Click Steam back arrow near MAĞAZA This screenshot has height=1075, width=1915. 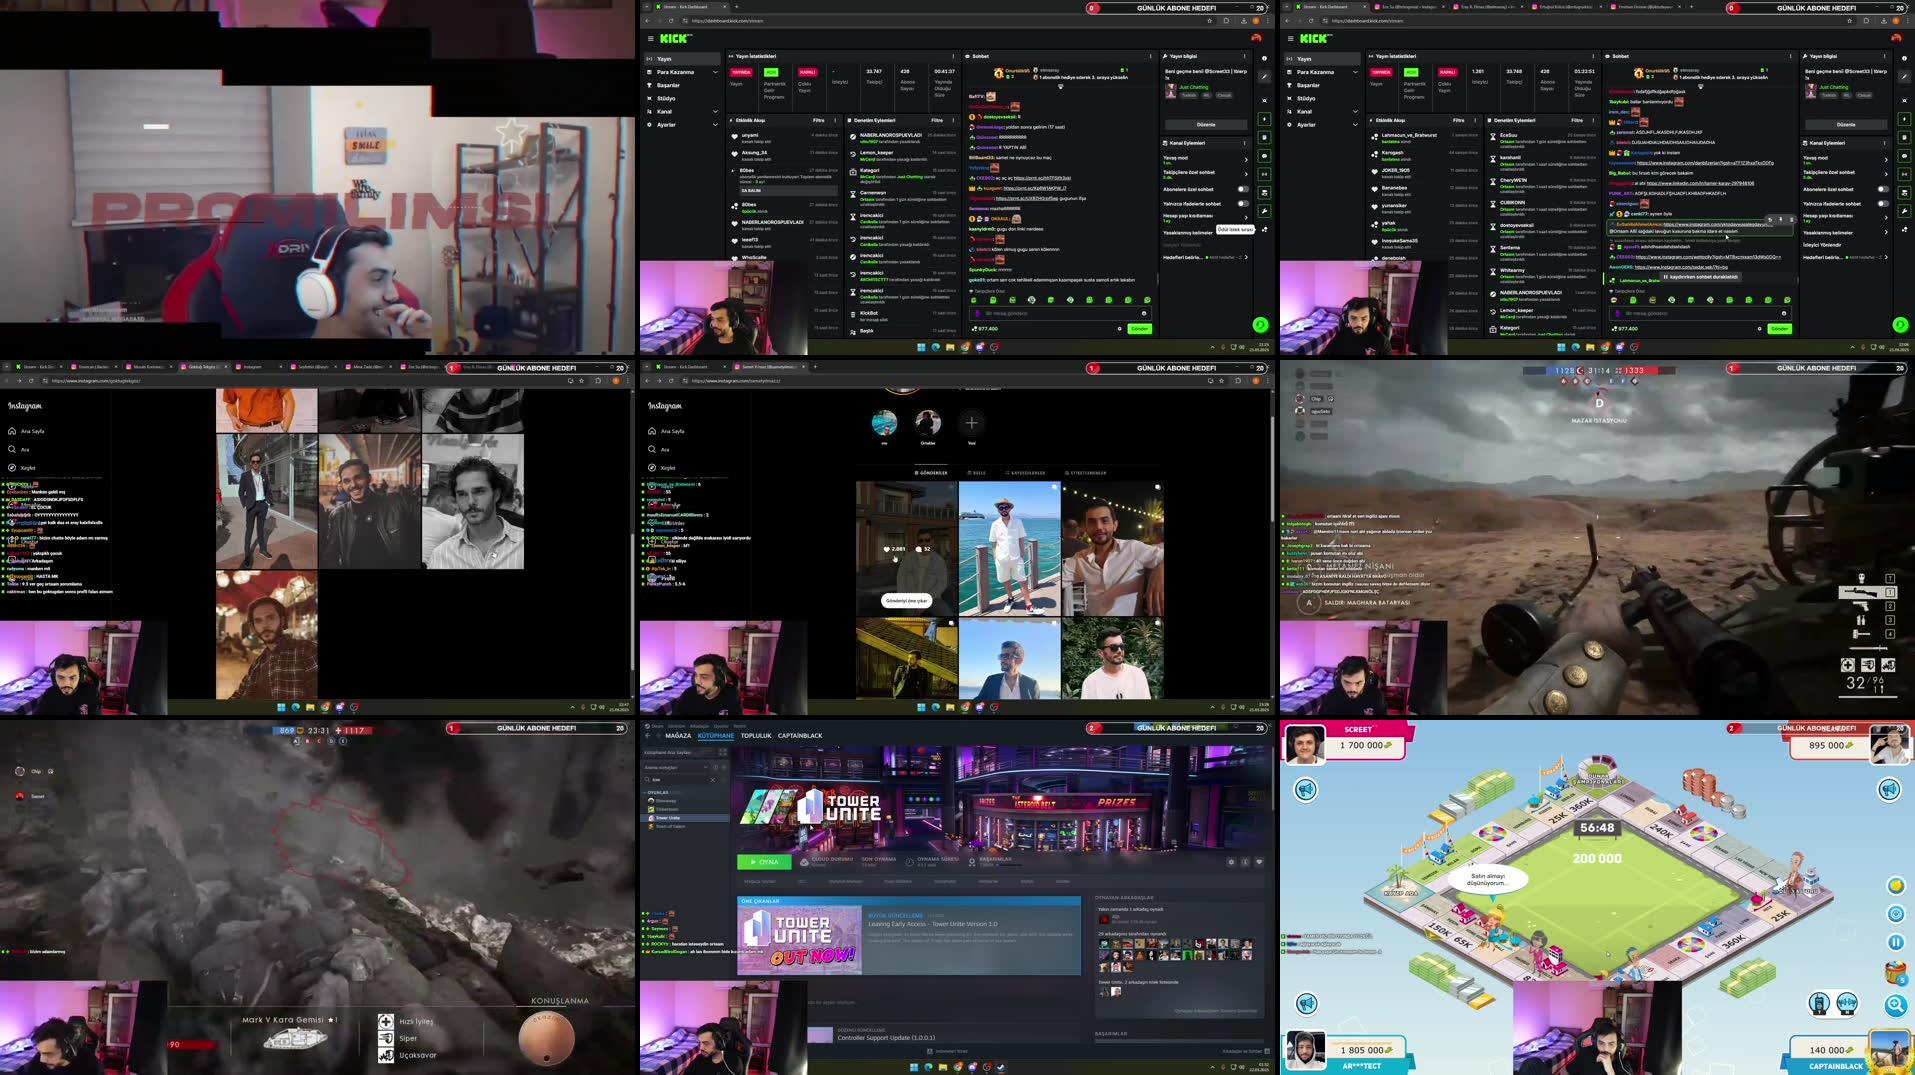pyautogui.click(x=647, y=736)
